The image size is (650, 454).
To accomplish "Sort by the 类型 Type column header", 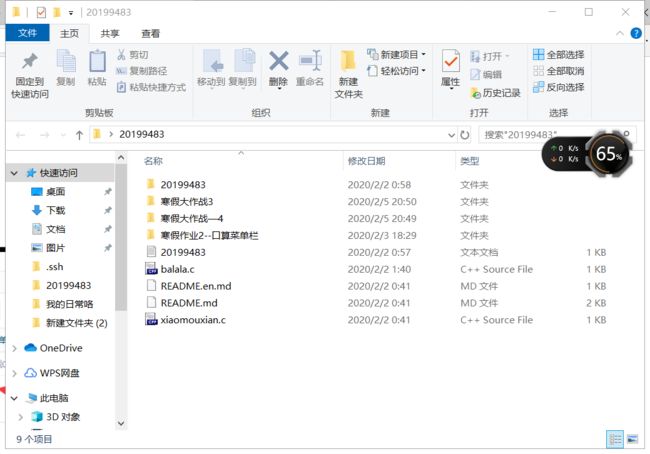I will (x=470, y=161).
